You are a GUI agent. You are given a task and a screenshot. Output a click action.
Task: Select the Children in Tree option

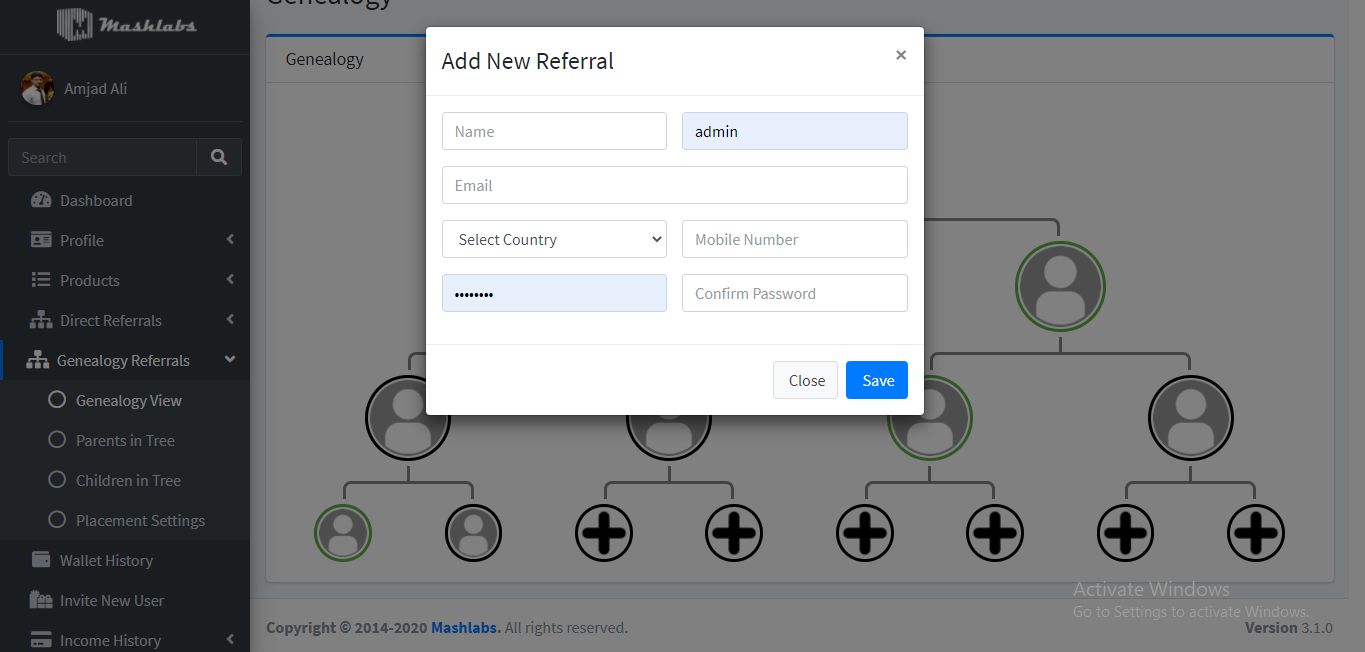point(57,480)
